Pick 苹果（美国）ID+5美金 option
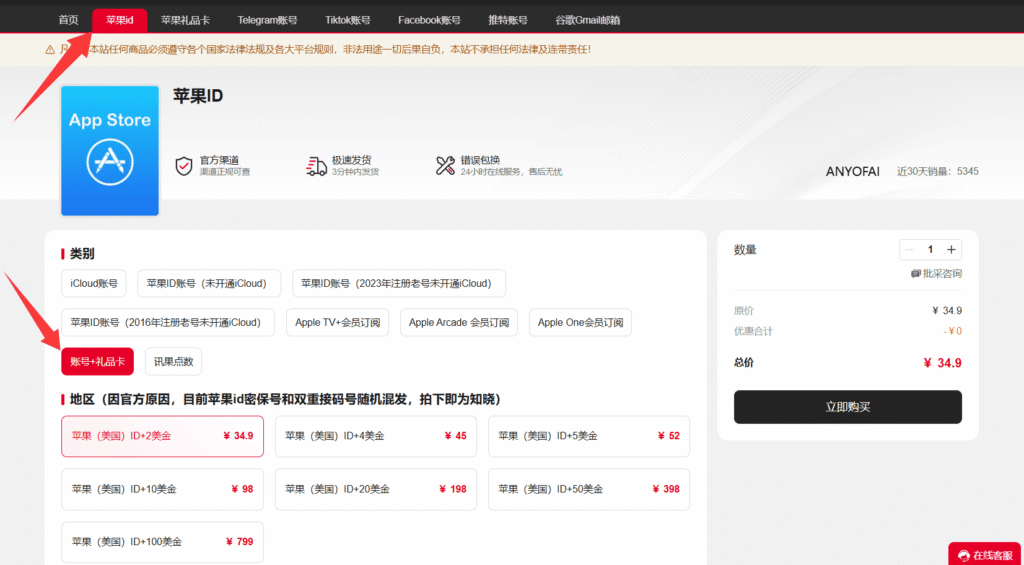Viewport: 1024px width, 565px height. [589, 436]
